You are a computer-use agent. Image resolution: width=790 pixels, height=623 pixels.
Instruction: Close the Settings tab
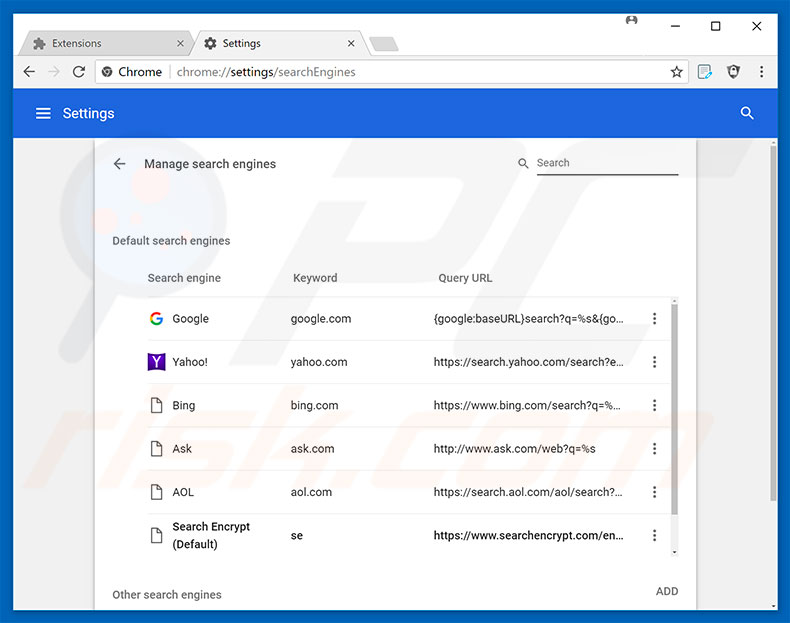tap(351, 44)
